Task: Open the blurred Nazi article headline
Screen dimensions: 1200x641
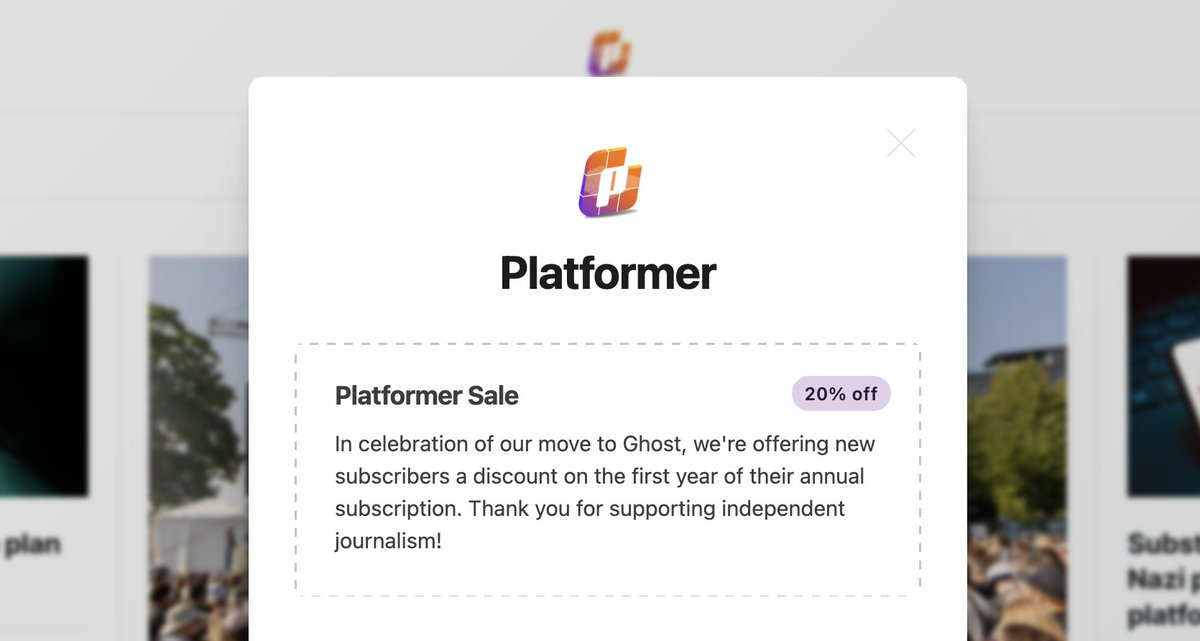Action: [1164, 579]
